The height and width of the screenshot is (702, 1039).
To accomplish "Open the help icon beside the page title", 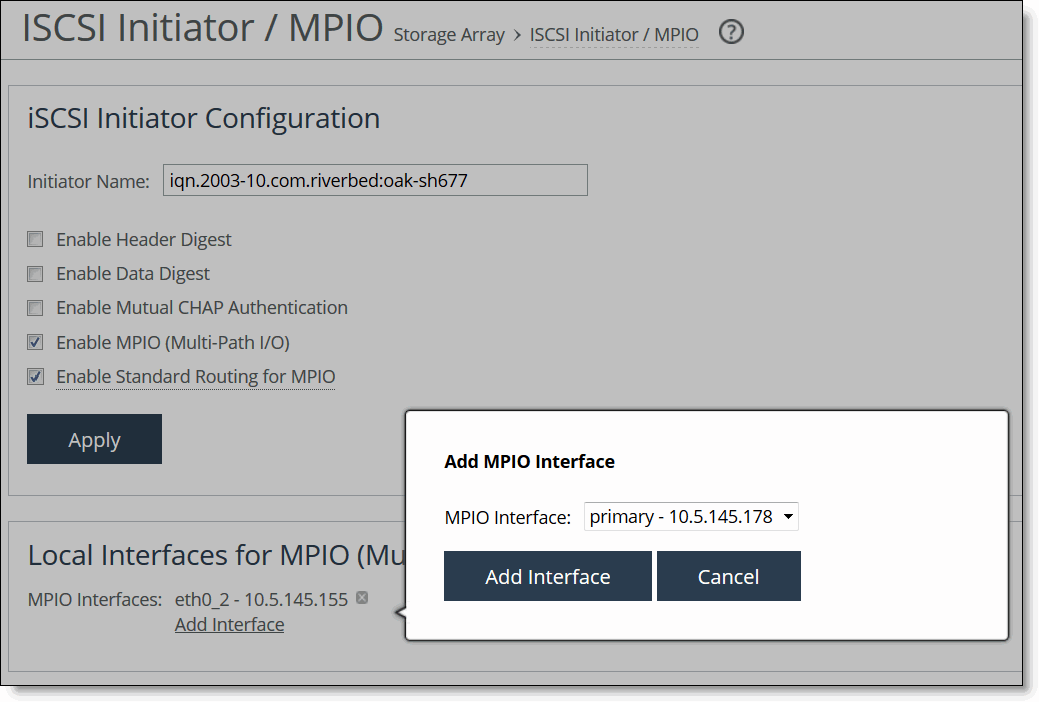I will click(x=730, y=32).
